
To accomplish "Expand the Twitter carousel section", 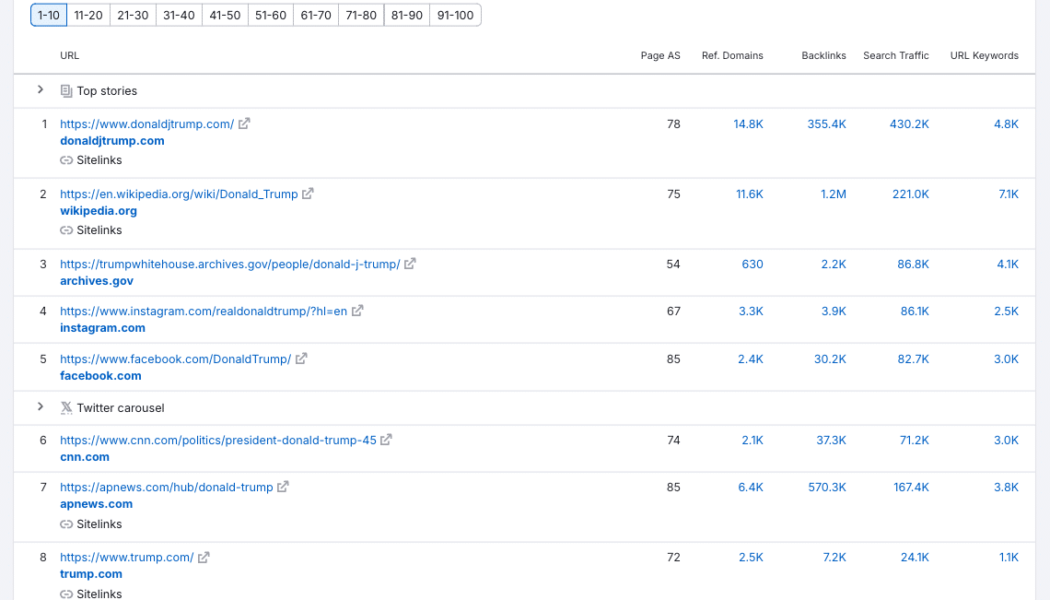I will [40, 407].
